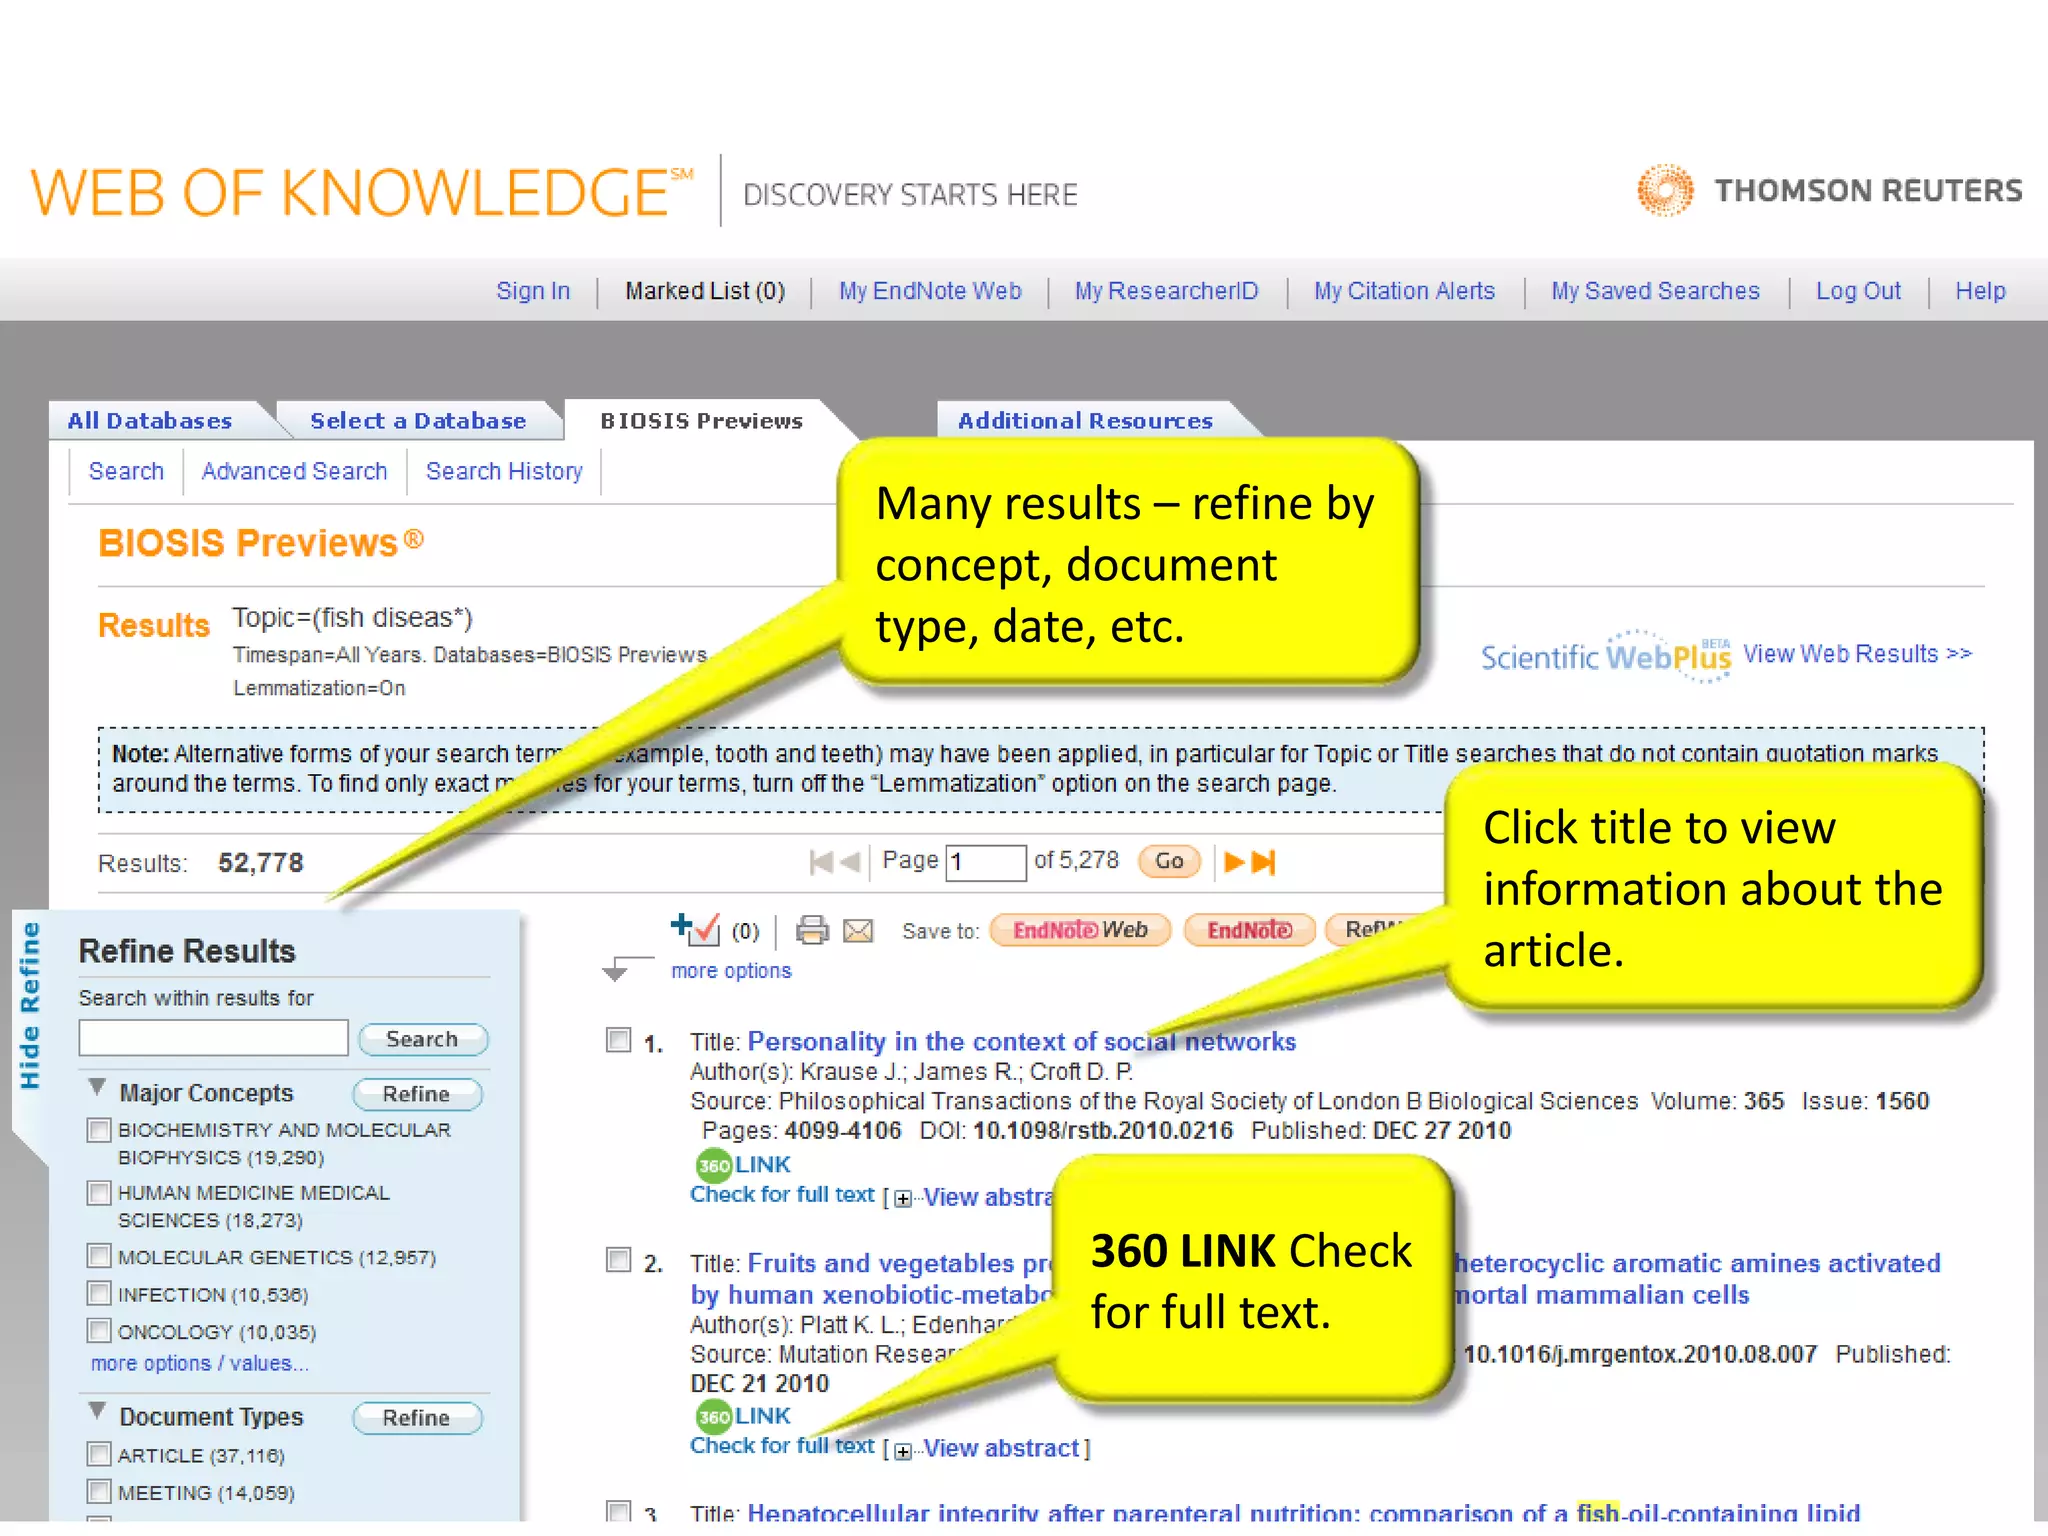Viewport: 2048px width, 1536px height.
Task: Click Search button in Refine Results
Action: pos(422,1039)
